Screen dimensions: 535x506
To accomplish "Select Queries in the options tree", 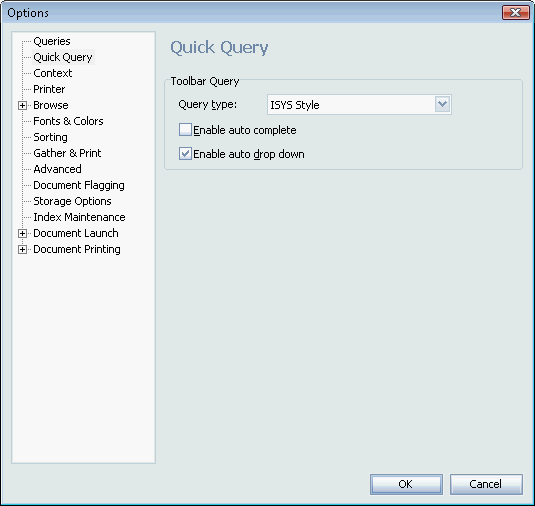I will pos(52,41).
